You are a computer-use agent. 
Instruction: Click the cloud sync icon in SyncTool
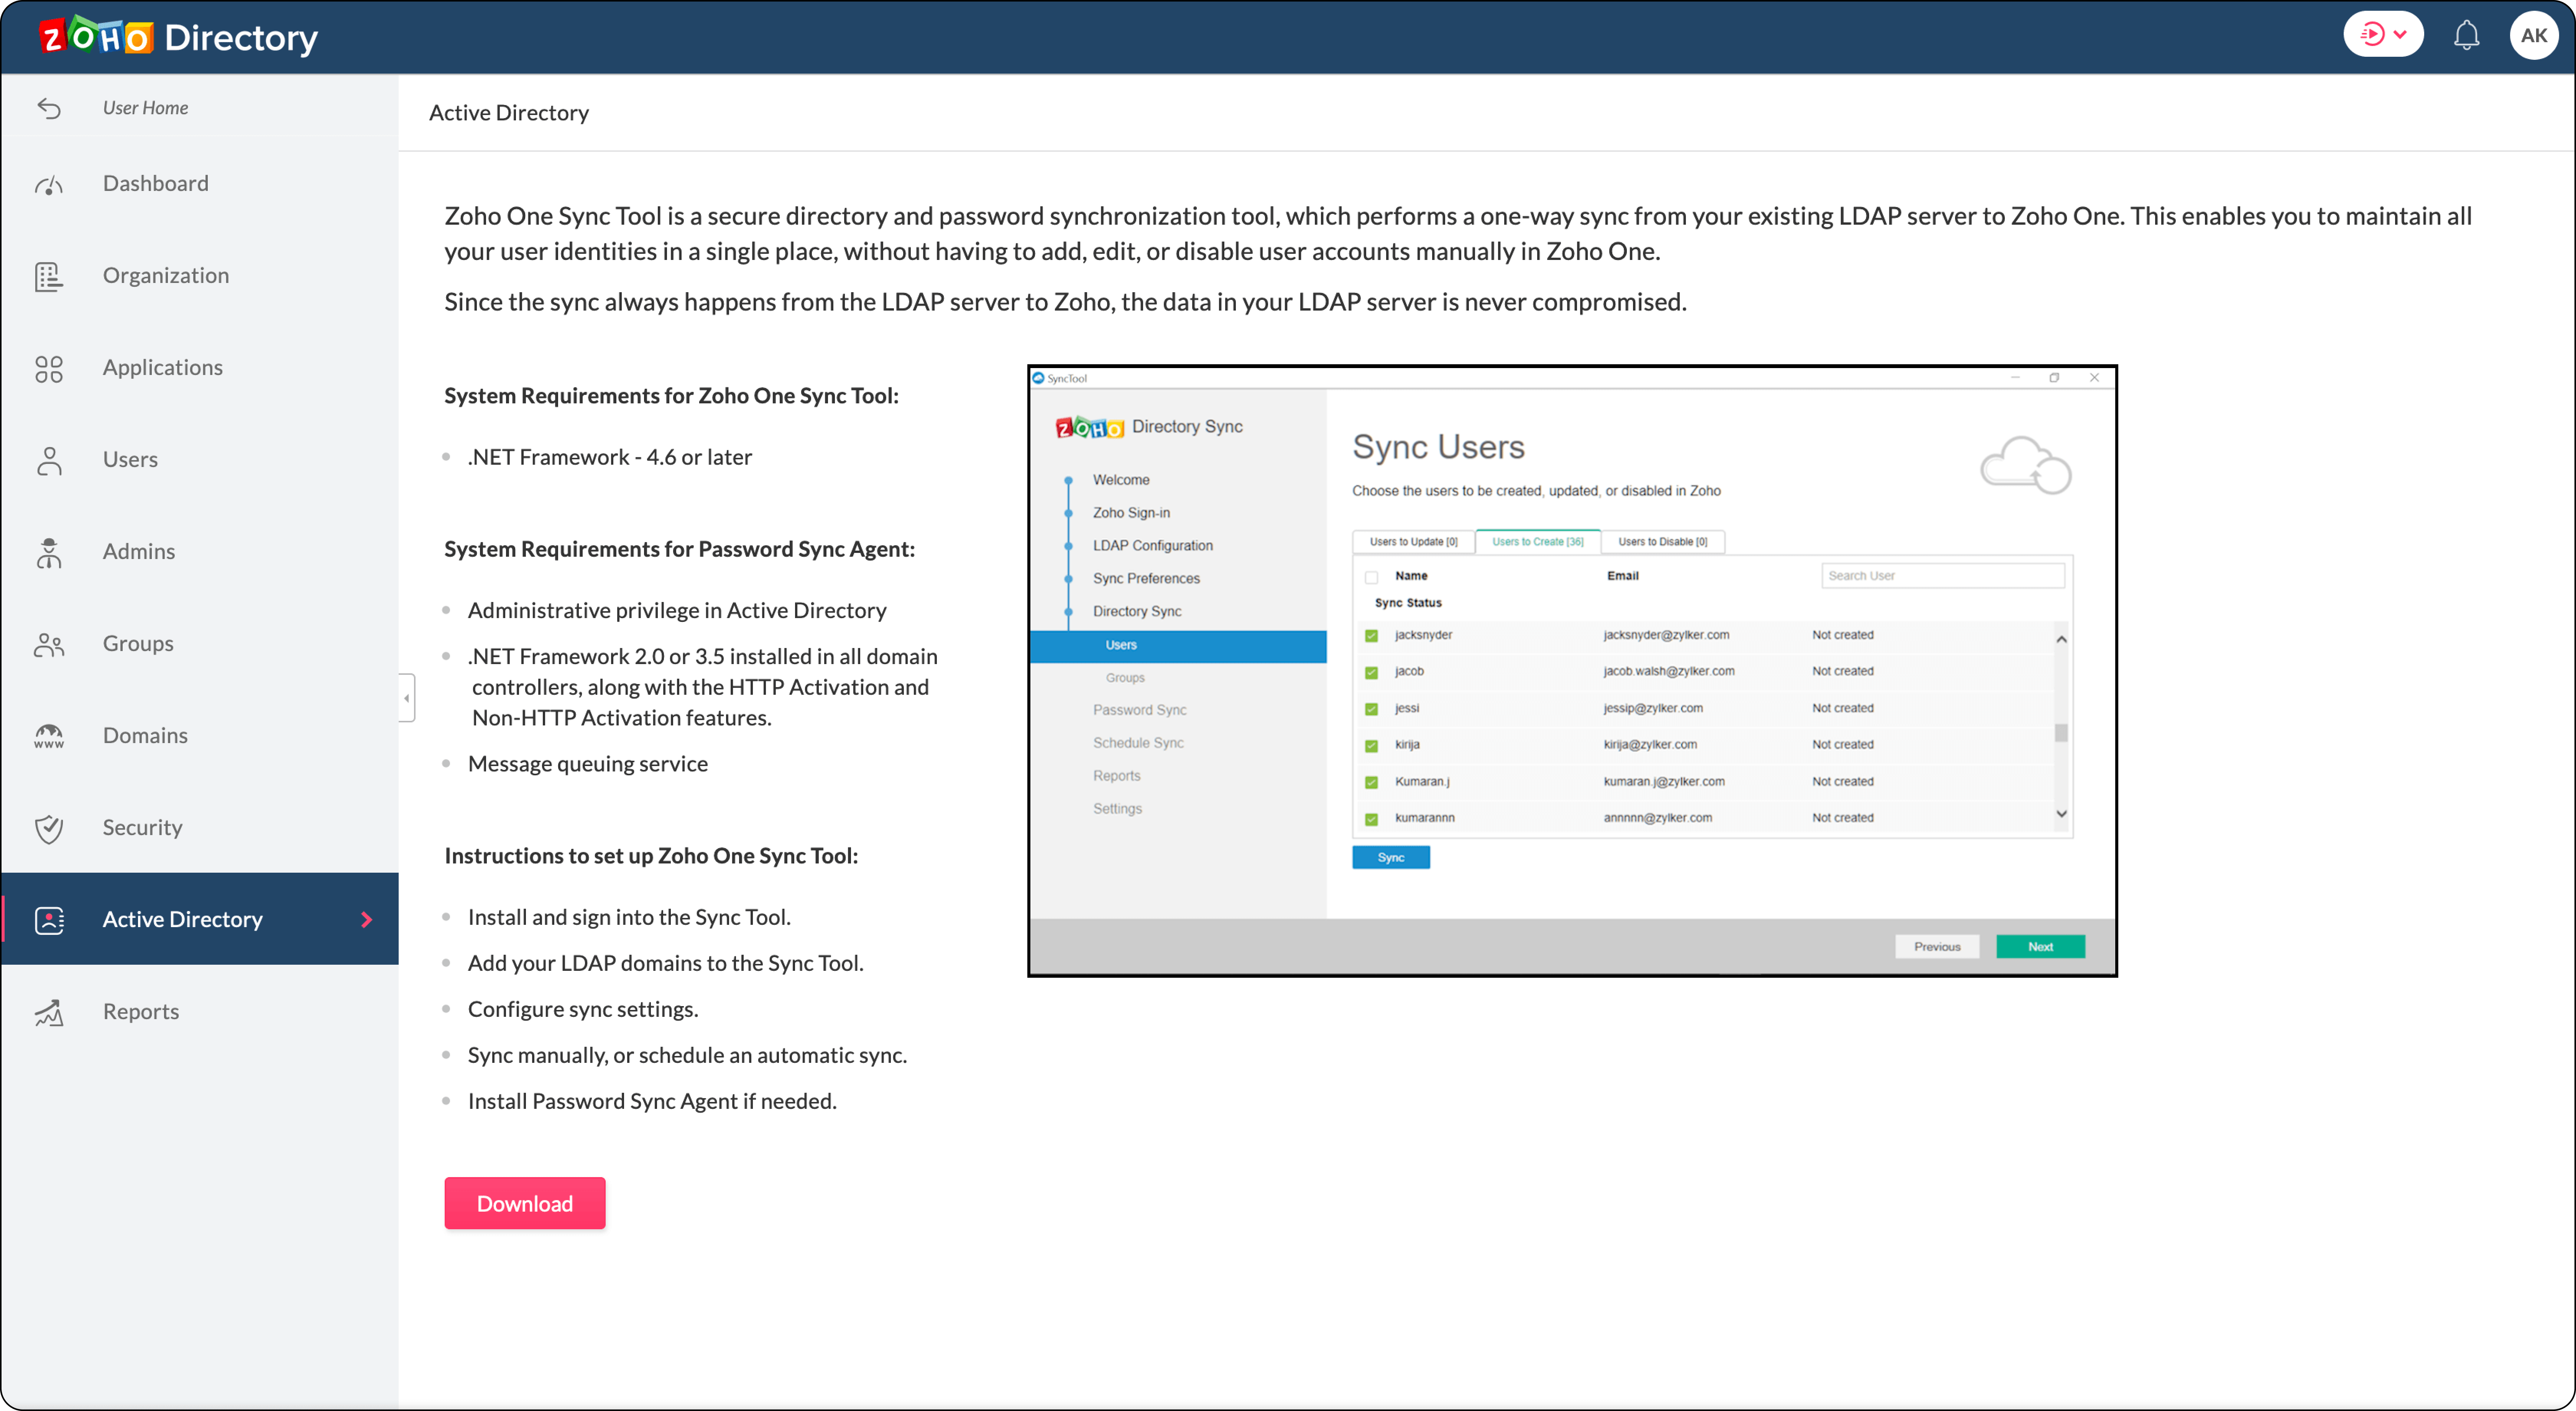2025,465
